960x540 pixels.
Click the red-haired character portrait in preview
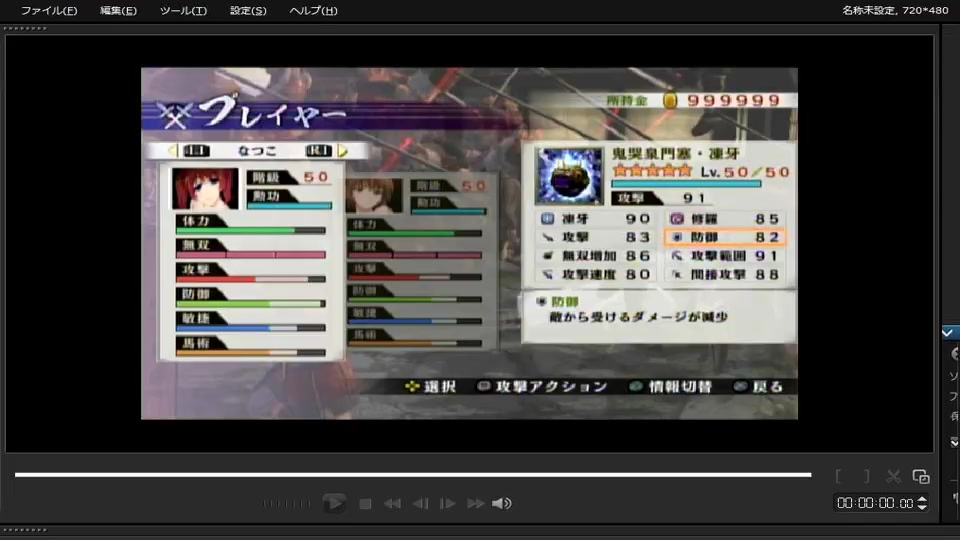click(x=205, y=189)
